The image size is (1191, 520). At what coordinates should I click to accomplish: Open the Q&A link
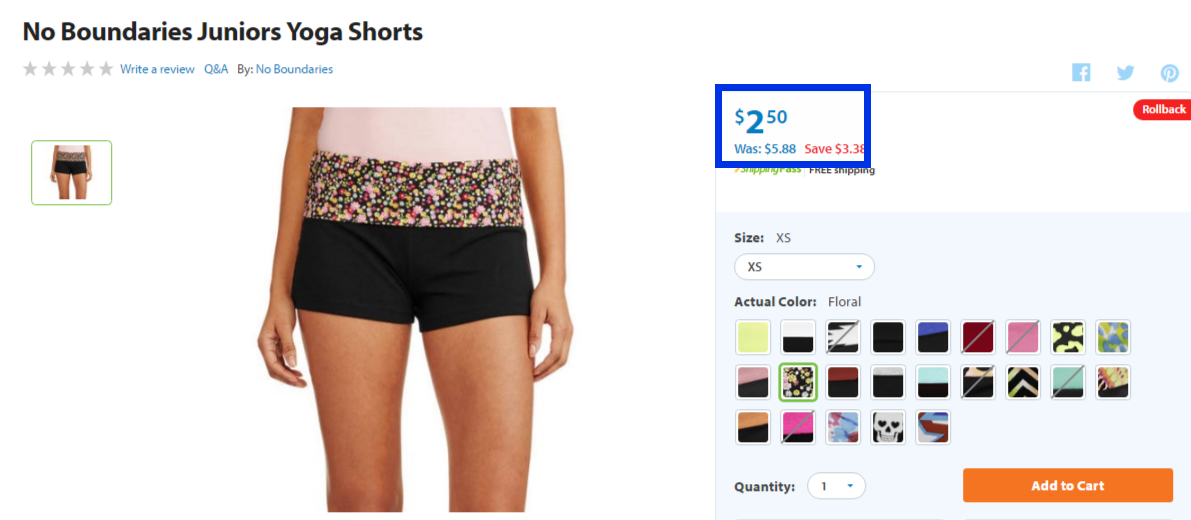(216, 69)
